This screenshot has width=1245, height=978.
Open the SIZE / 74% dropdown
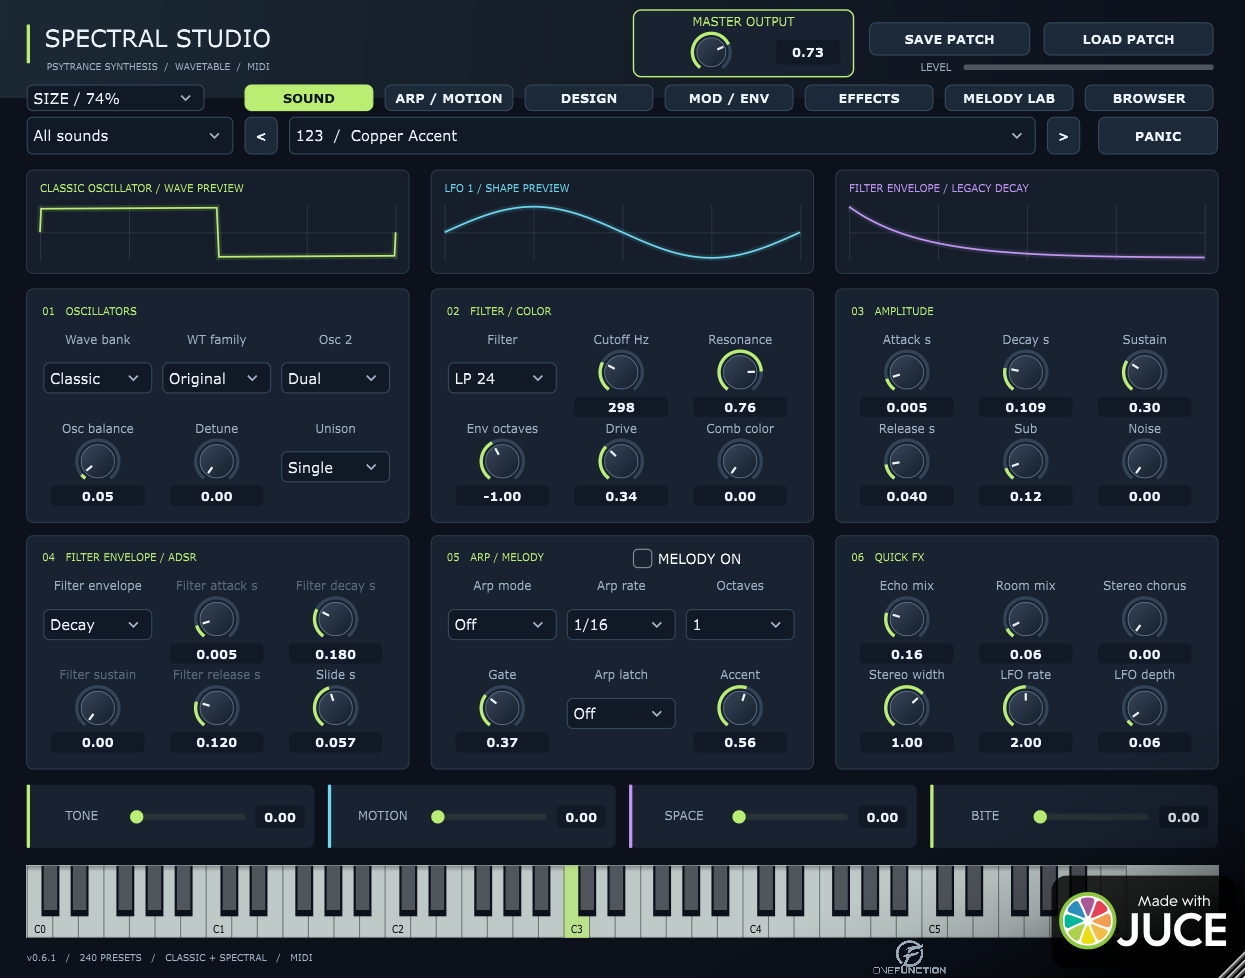click(115, 98)
